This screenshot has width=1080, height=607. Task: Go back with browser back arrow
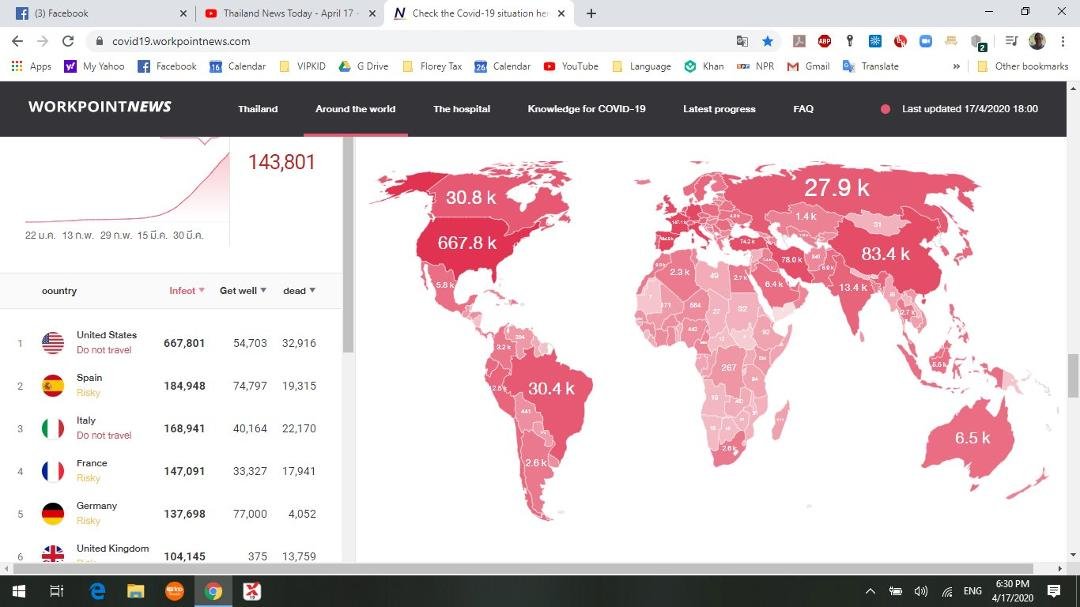(17, 41)
